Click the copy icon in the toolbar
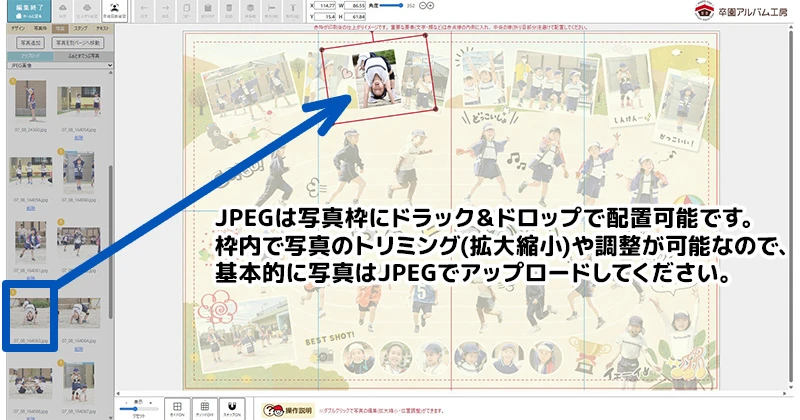 [187, 11]
